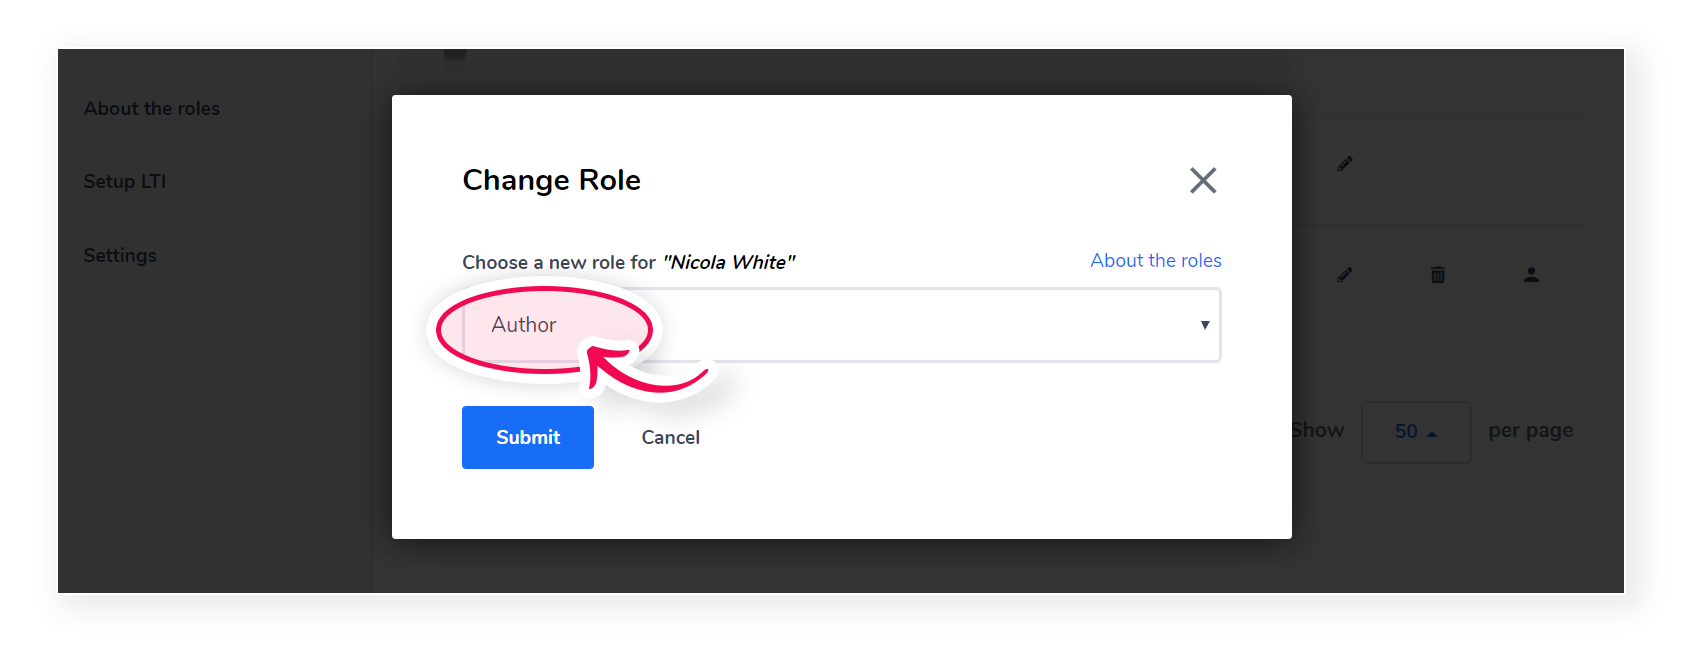Screen dimensions: 1682x647
Task: Open About the roles in the sidebar
Action: (152, 108)
